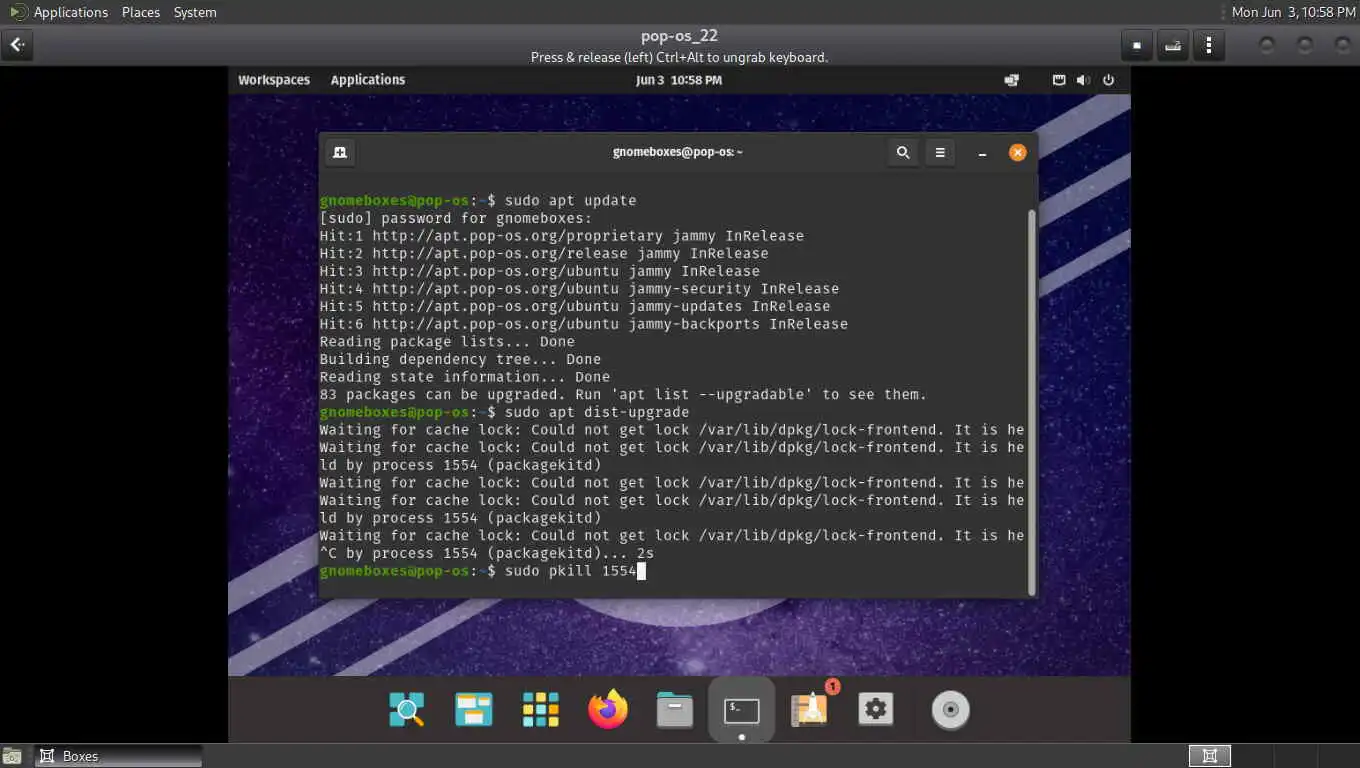The image size is (1360, 768).
Task: Click '^C by process 1554 (packagekitd)... 2s' line
Action: (486, 553)
